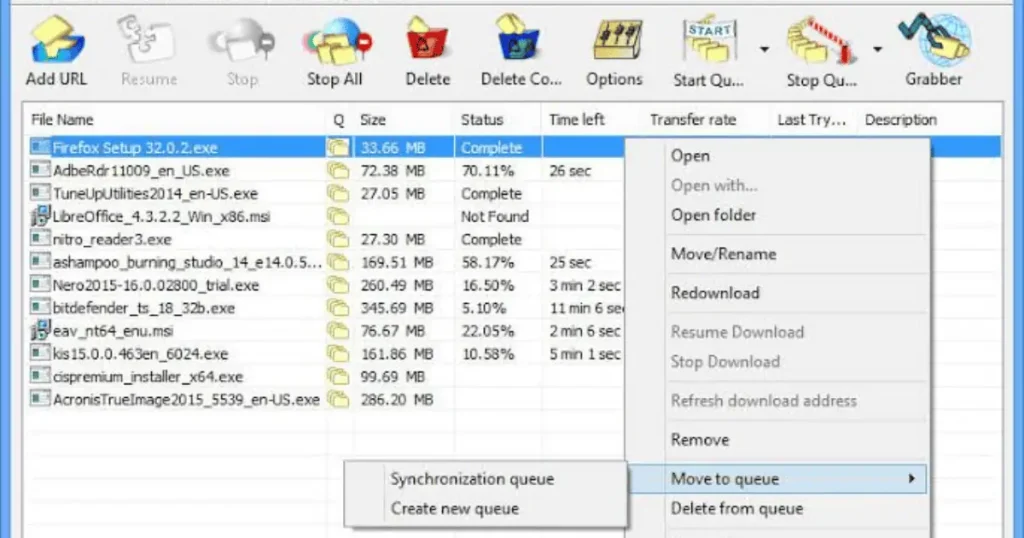The image size is (1024, 538).
Task: Choose Open folder in context menu
Action: pos(713,215)
